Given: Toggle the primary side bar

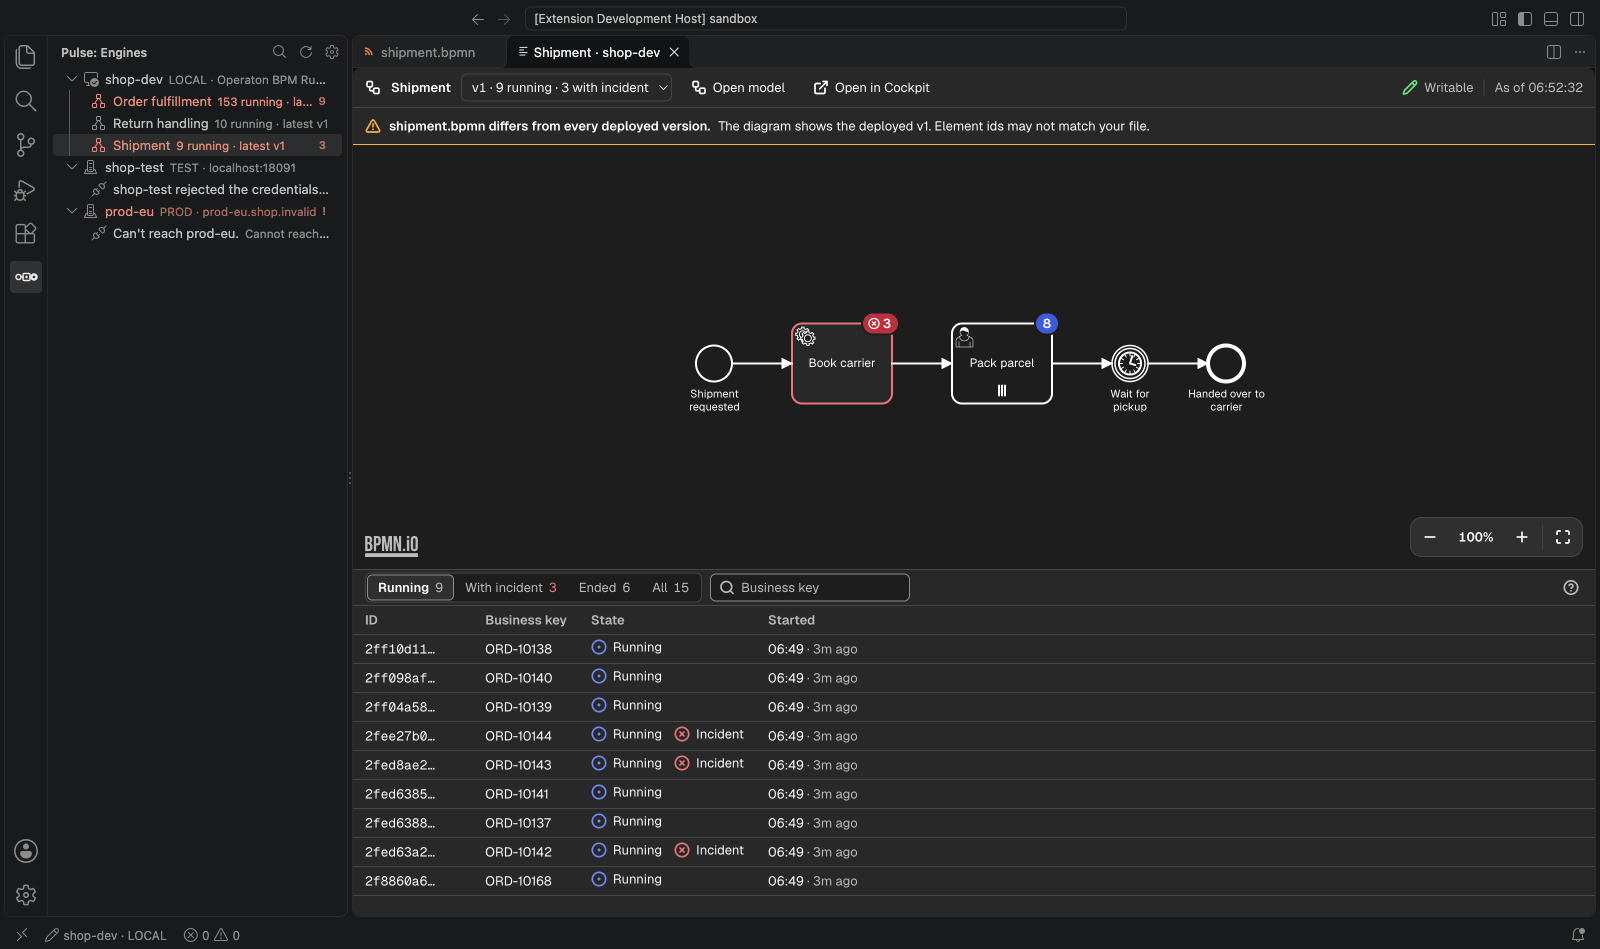Looking at the screenshot, I should 1525,19.
